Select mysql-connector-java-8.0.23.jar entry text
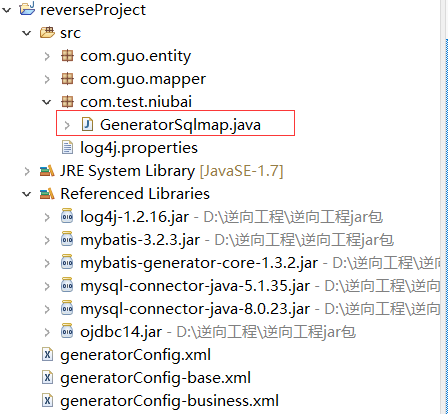The width and height of the screenshot is (448, 414). coord(195,309)
